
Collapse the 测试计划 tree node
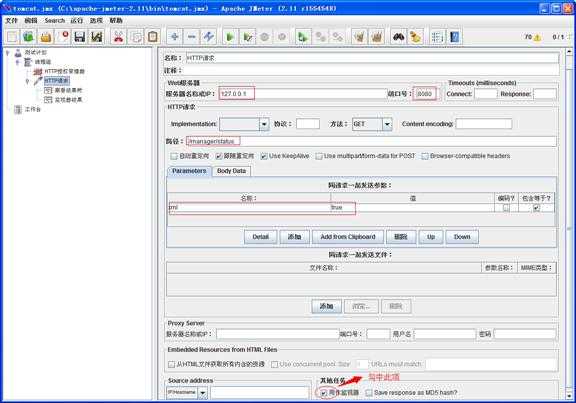click(x=7, y=53)
